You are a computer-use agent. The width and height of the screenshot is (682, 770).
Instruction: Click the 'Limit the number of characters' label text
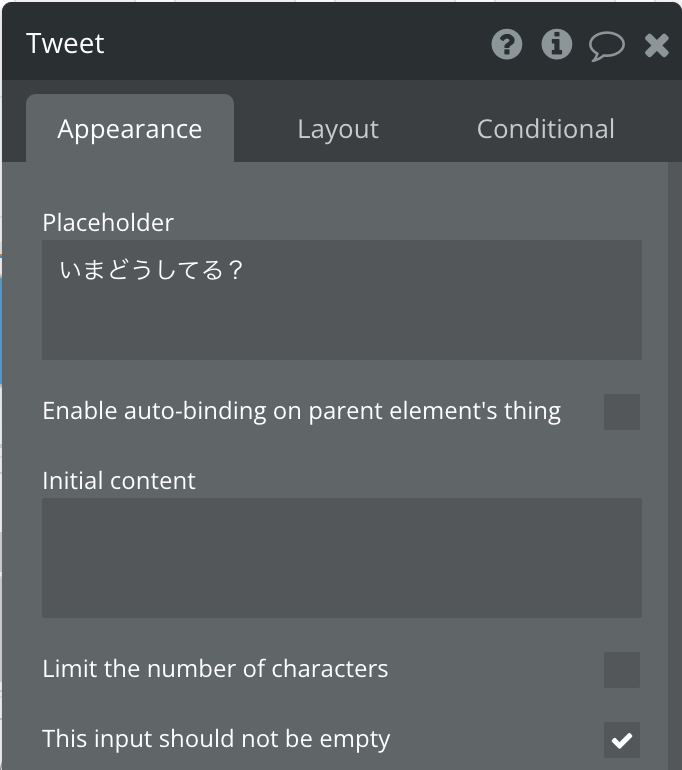(215, 669)
